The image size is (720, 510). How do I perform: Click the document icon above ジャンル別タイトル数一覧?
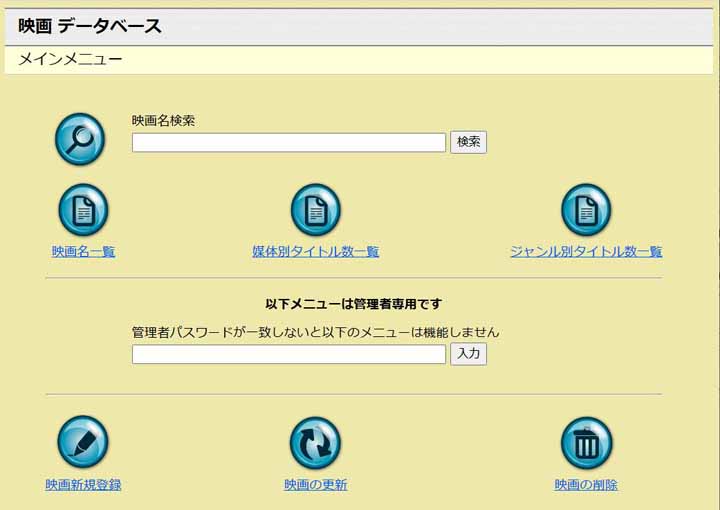586,210
